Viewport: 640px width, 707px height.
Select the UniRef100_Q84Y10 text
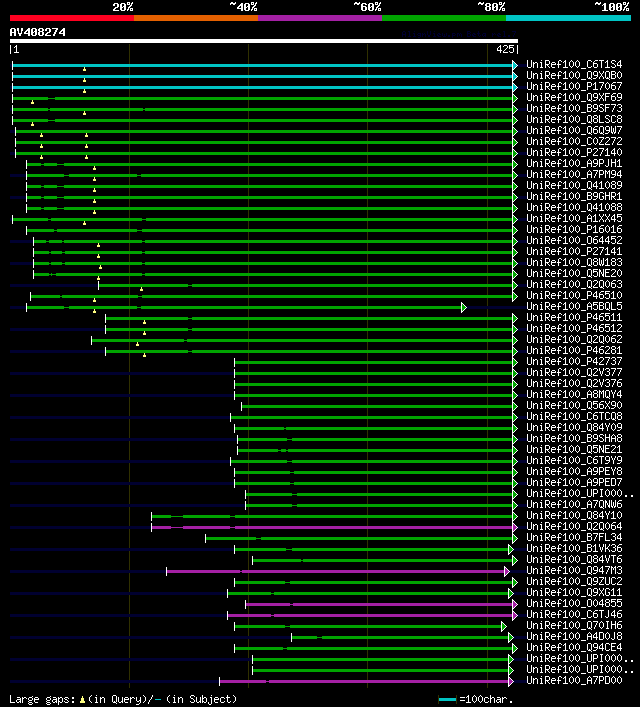pyautogui.click(x=574, y=515)
